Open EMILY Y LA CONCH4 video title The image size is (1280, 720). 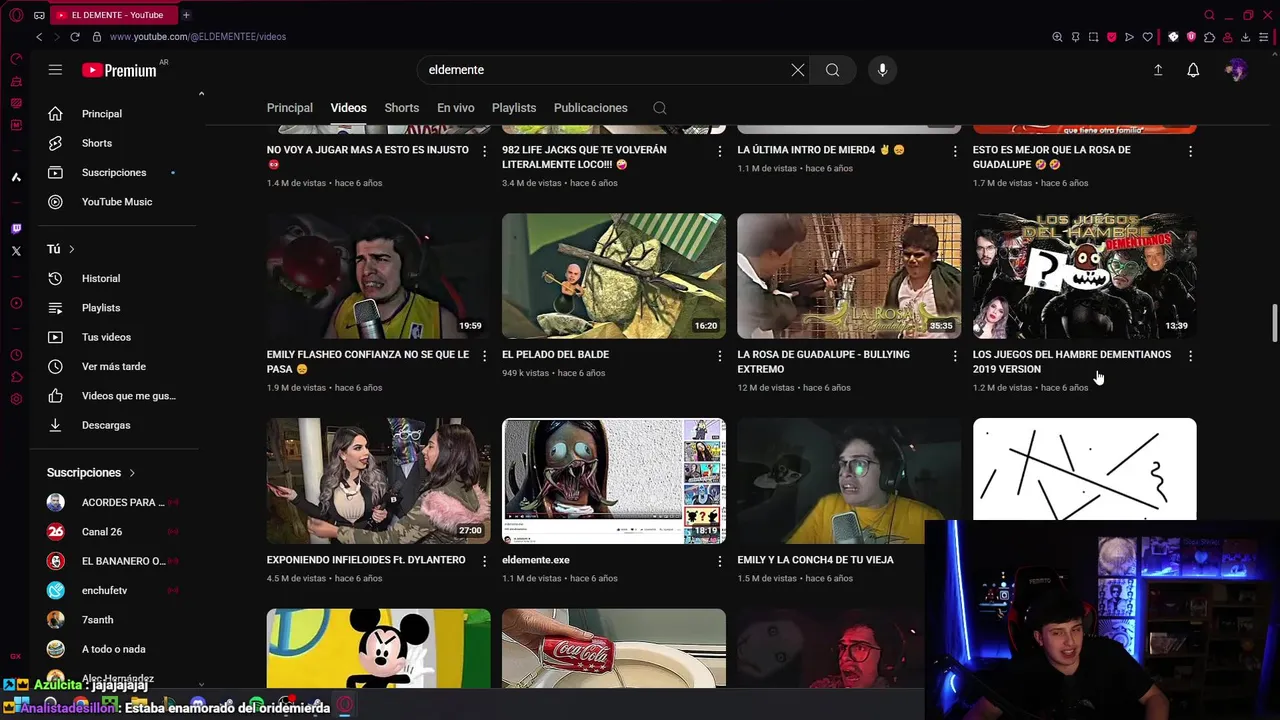click(815, 560)
